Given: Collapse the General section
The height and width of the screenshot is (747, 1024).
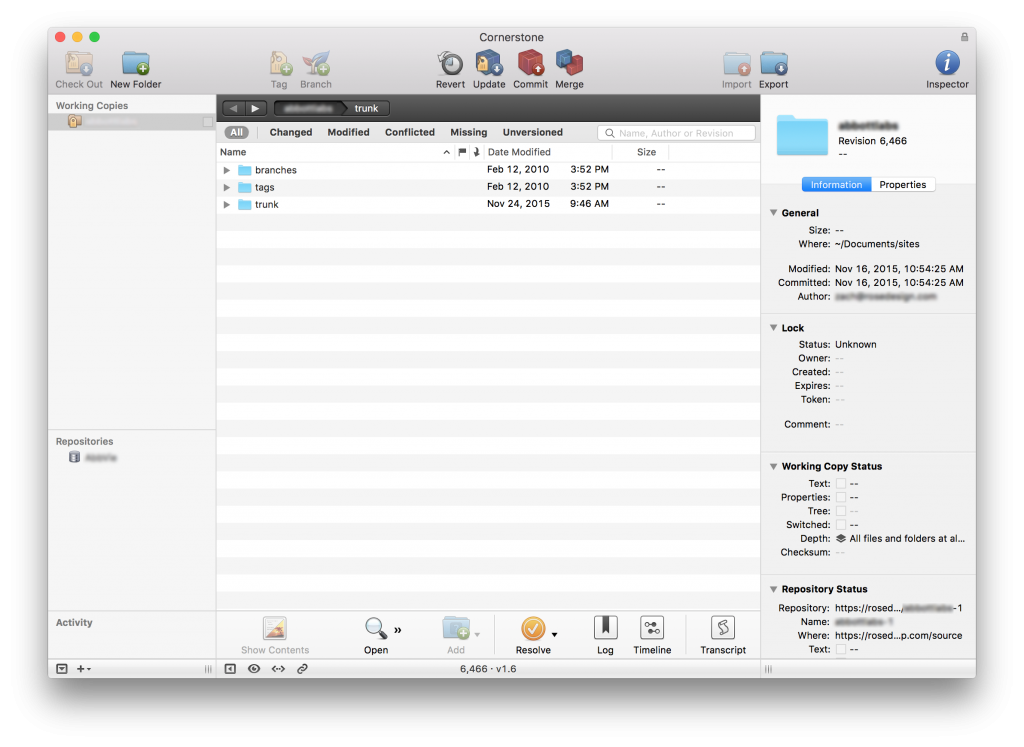Looking at the screenshot, I should pos(773,213).
